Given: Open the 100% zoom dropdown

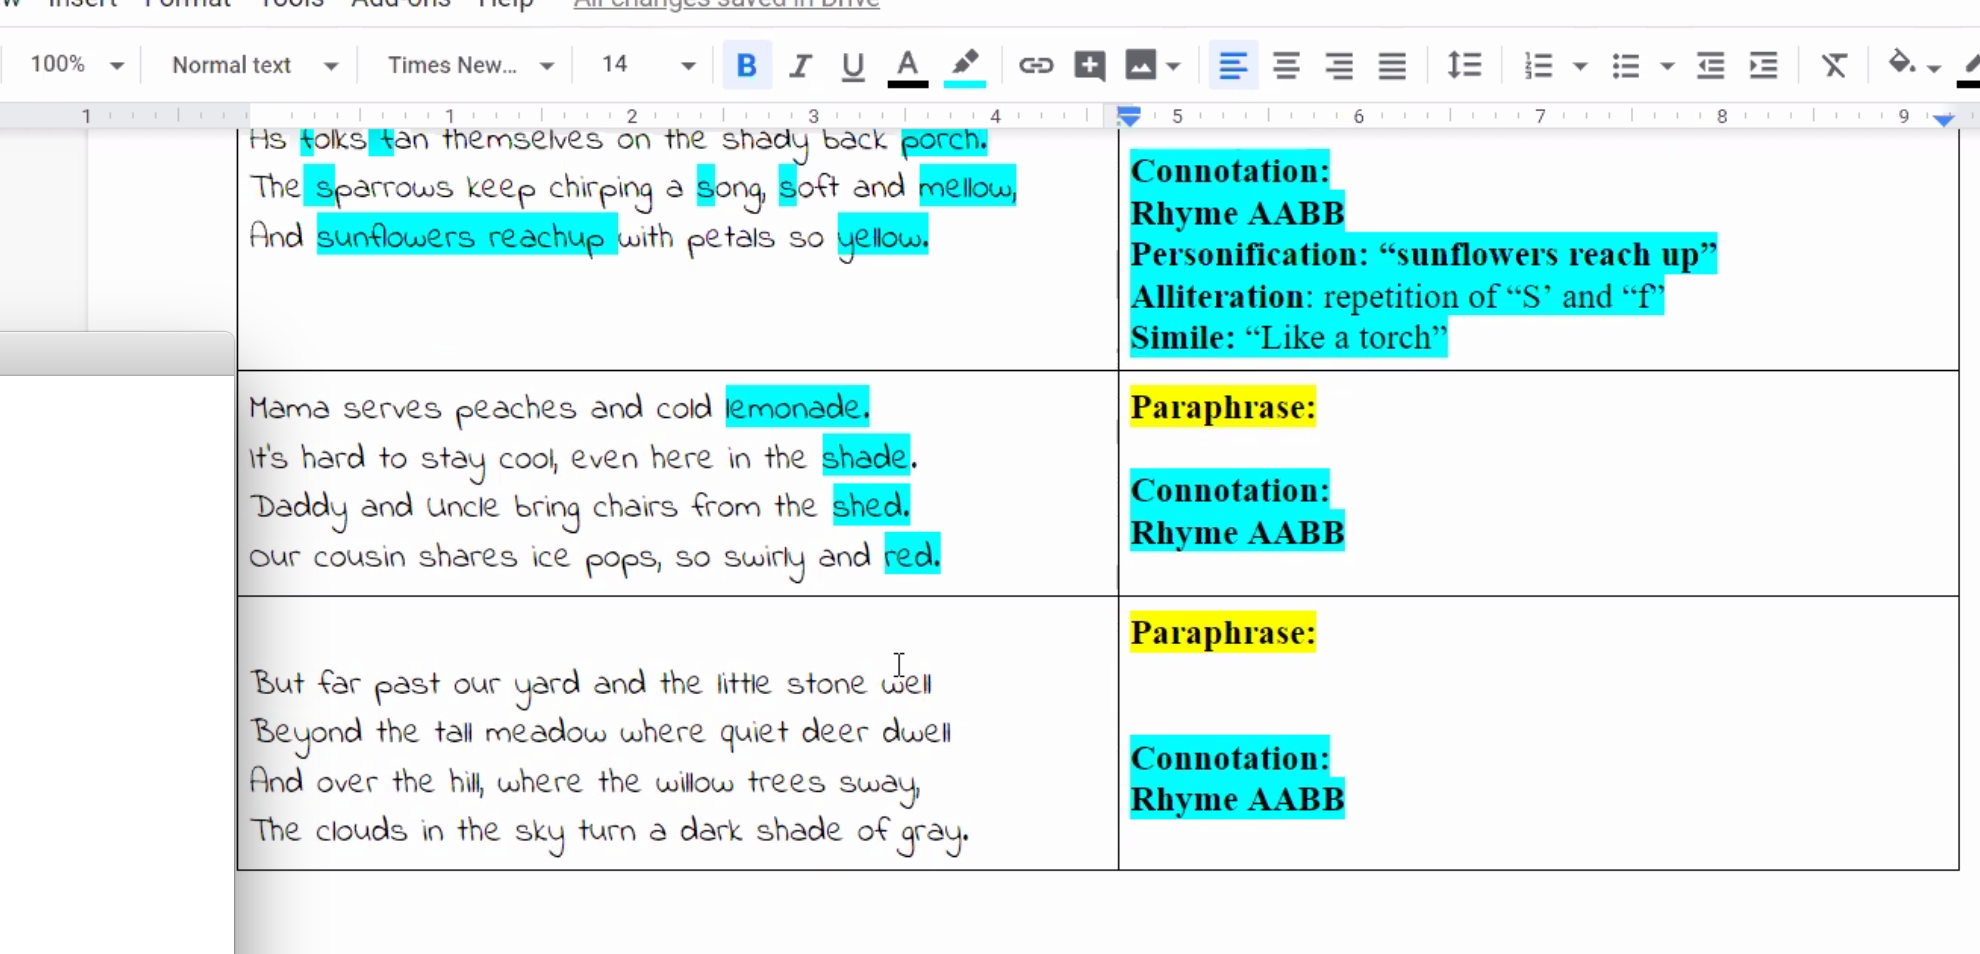Looking at the screenshot, I should 76,65.
